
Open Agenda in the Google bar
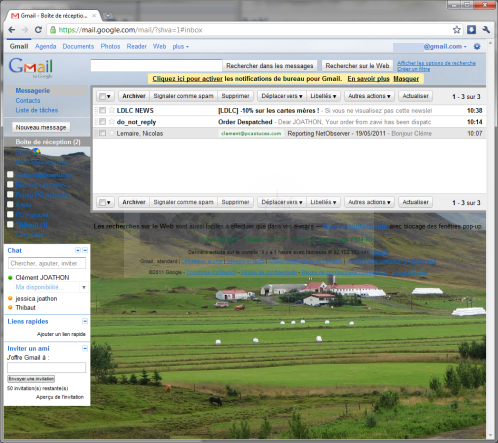pyautogui.click(x=46, y=46)
